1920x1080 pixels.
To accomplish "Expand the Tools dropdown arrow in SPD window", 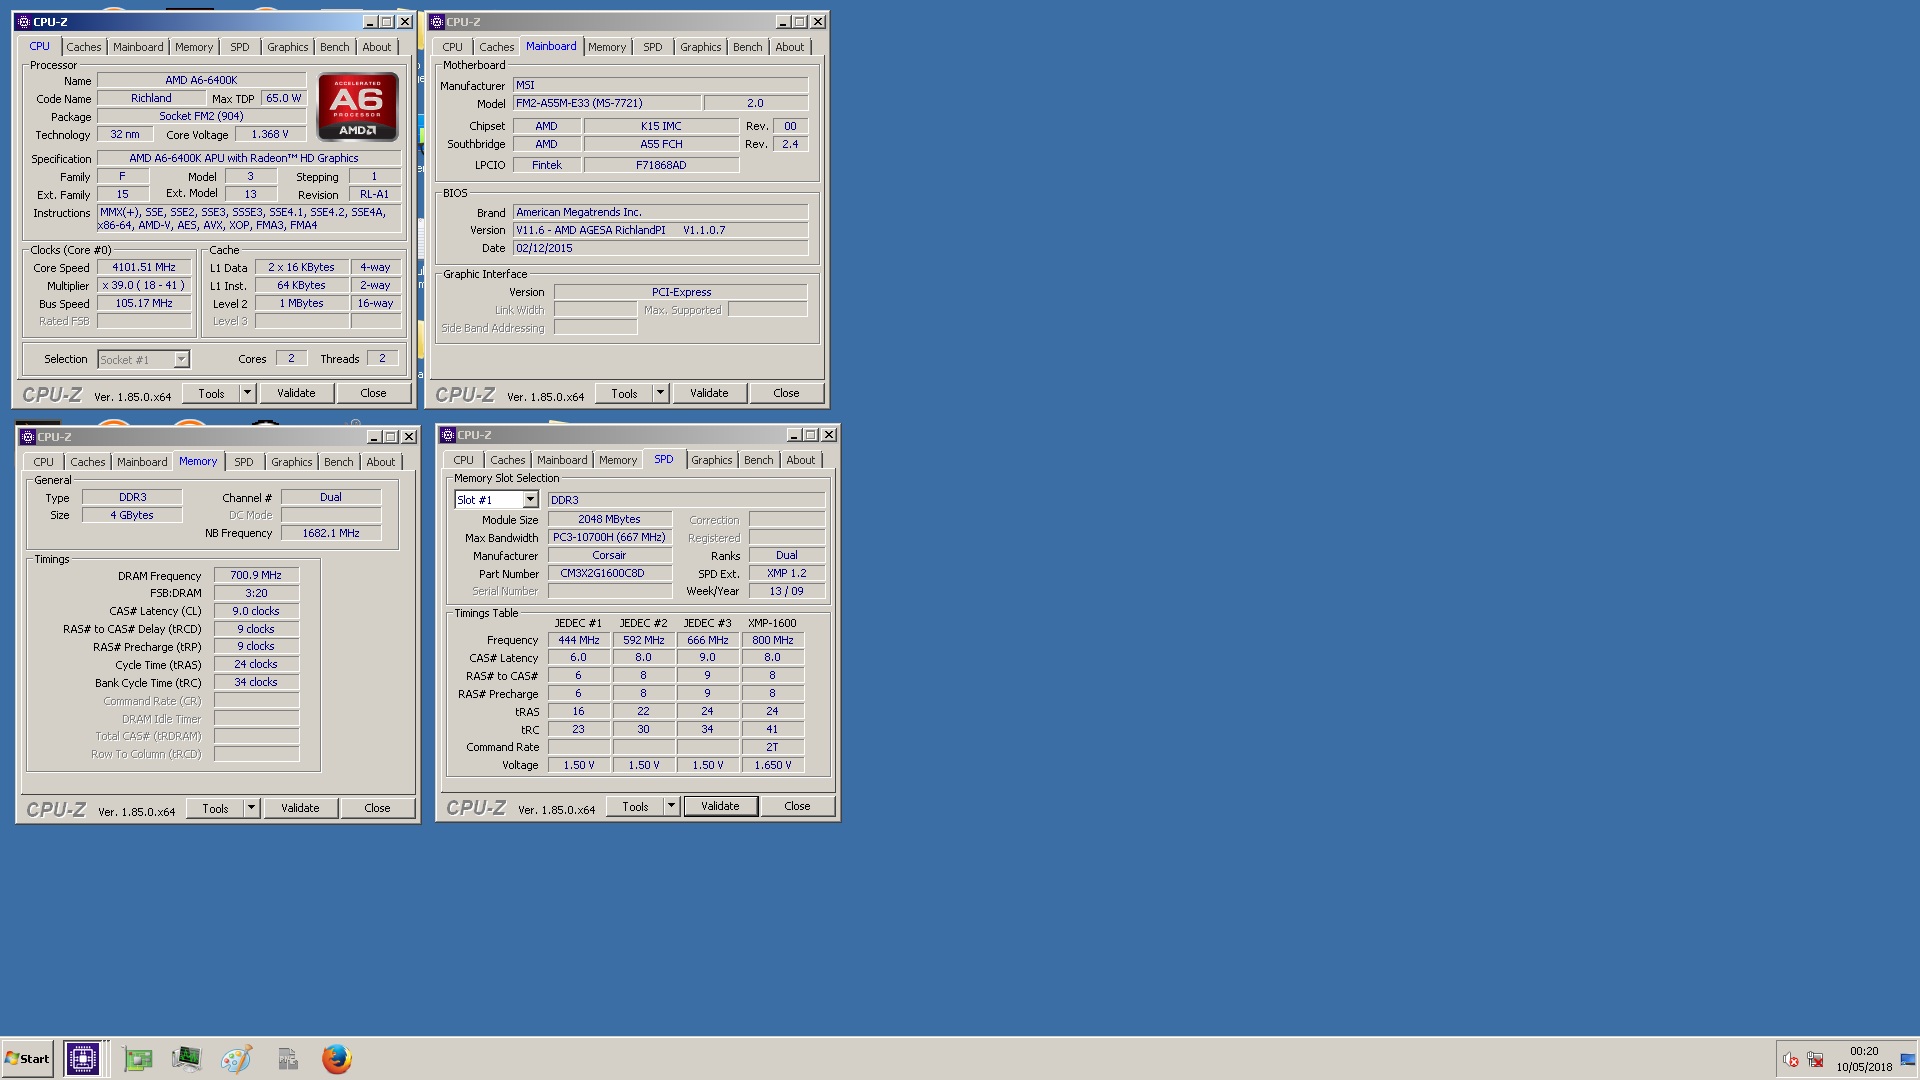I will tap(672, 806).
